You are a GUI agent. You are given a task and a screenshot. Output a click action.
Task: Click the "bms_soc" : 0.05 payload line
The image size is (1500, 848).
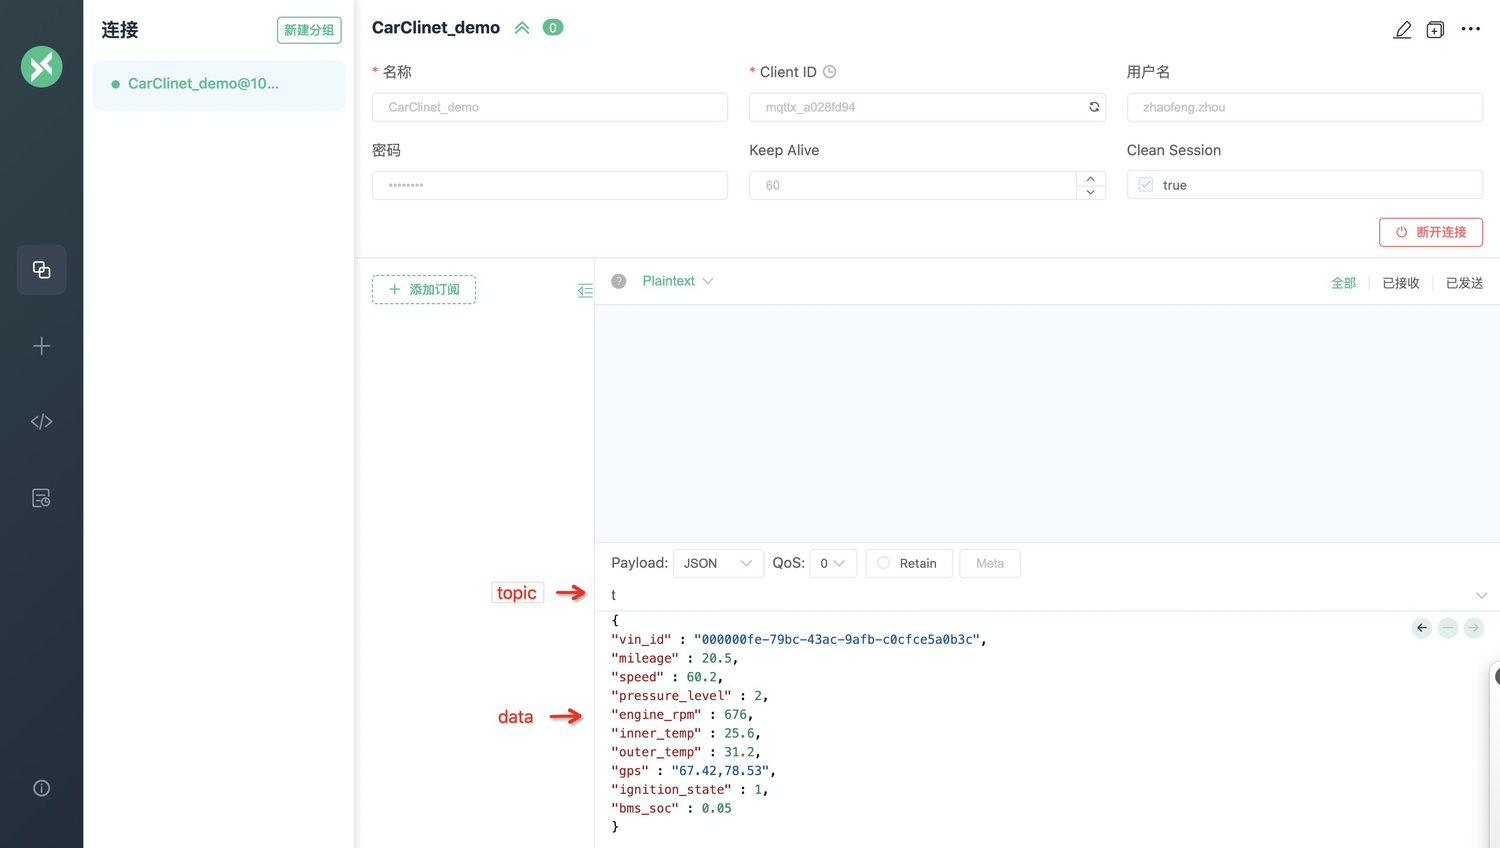671,809
